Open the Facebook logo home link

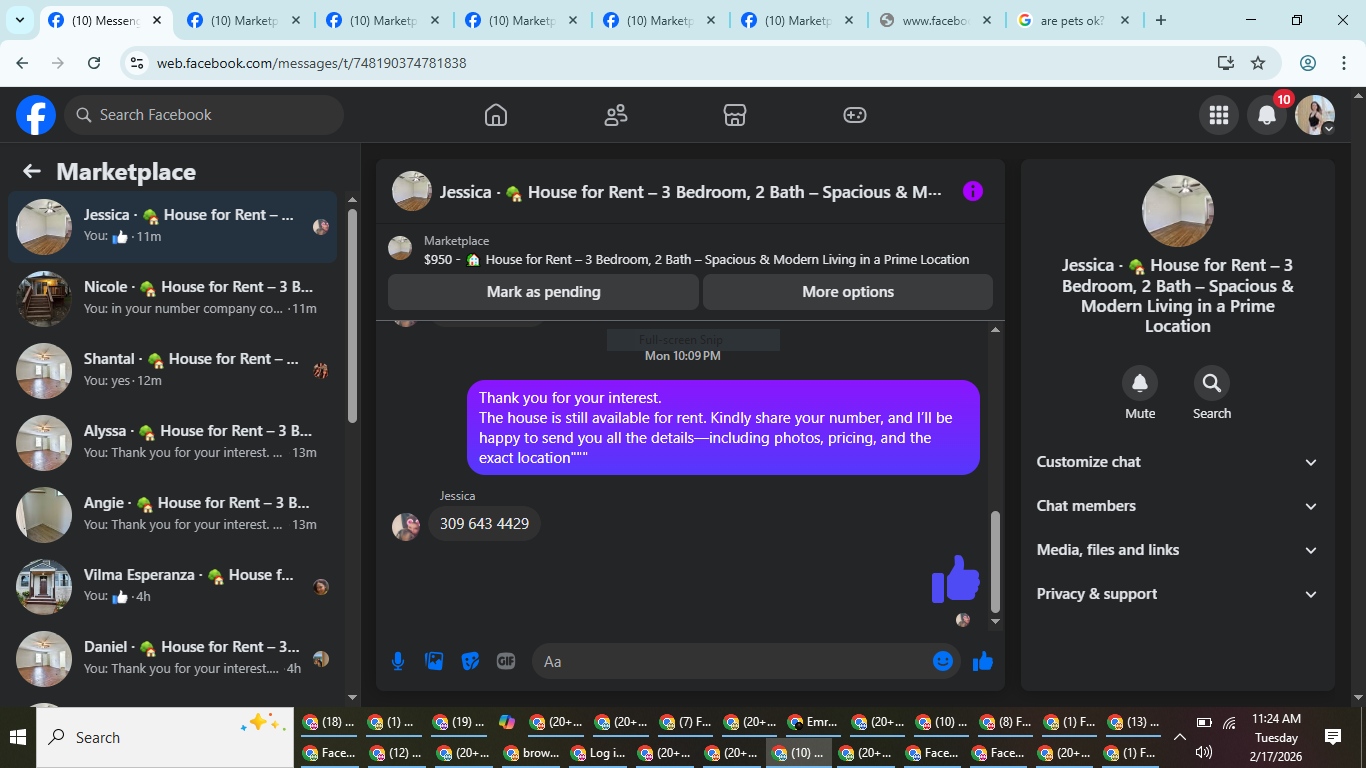click(x=36, y=115)
